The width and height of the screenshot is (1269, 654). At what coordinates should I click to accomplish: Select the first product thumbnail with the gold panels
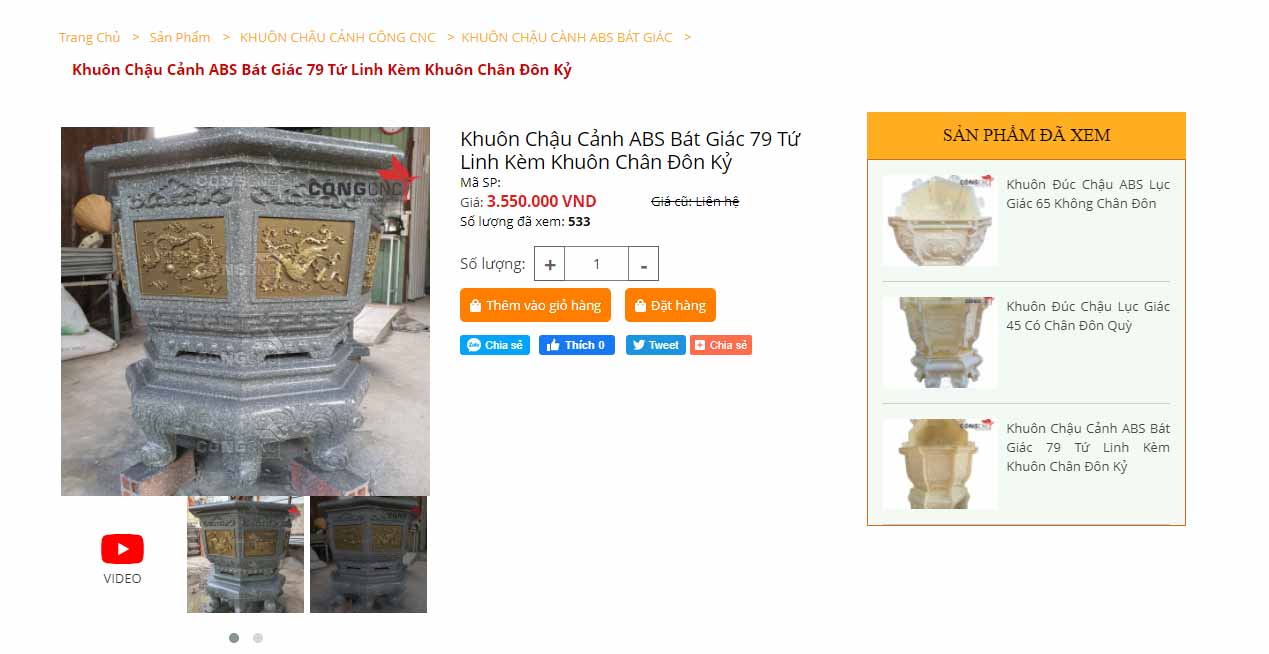245,554
